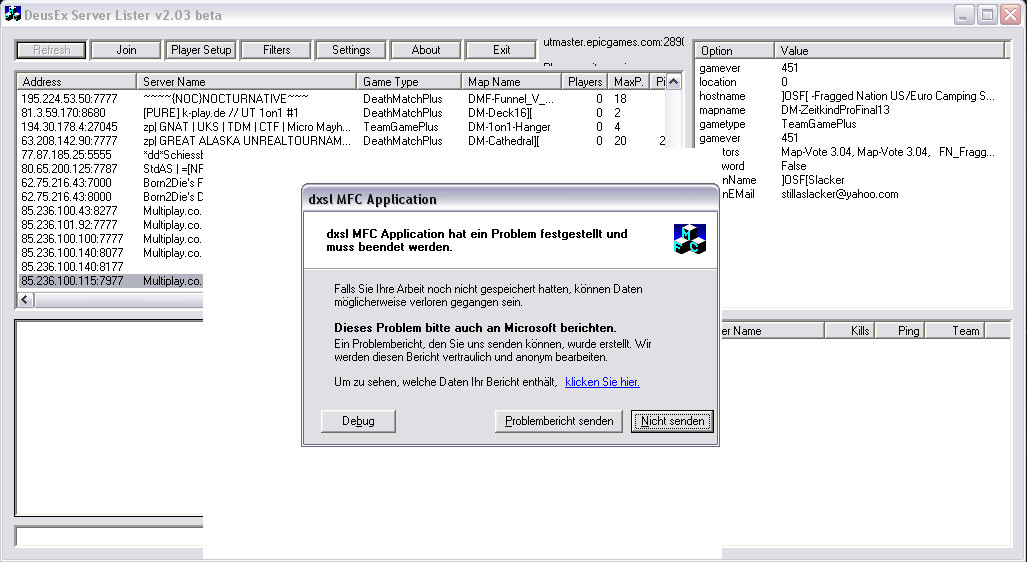This screenshot has height=562, width=1027.
Task: Select server 85.236.100.100:7777
Action: (x=72, y=239)
